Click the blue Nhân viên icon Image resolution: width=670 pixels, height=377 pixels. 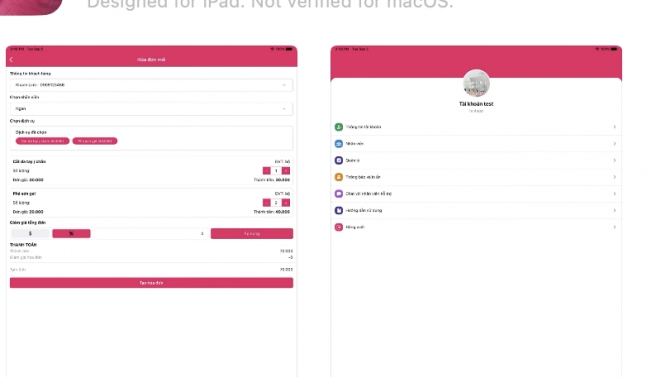(338, 144)
